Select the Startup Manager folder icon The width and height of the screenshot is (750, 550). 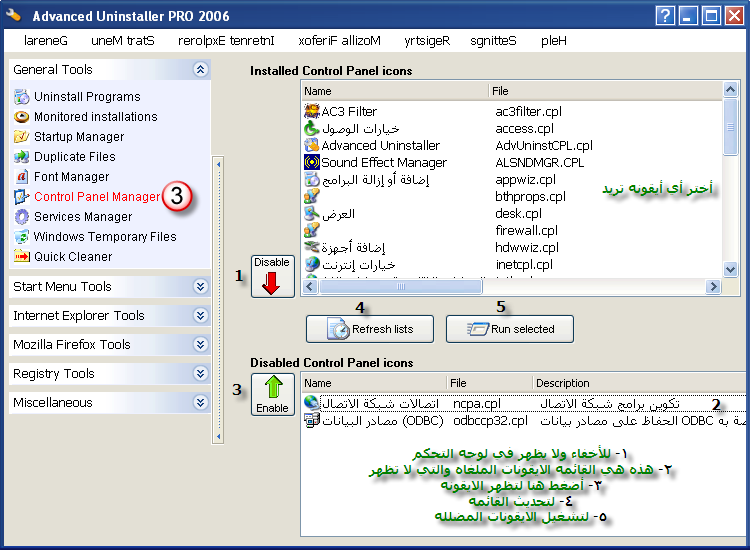(x=22, y=137)
